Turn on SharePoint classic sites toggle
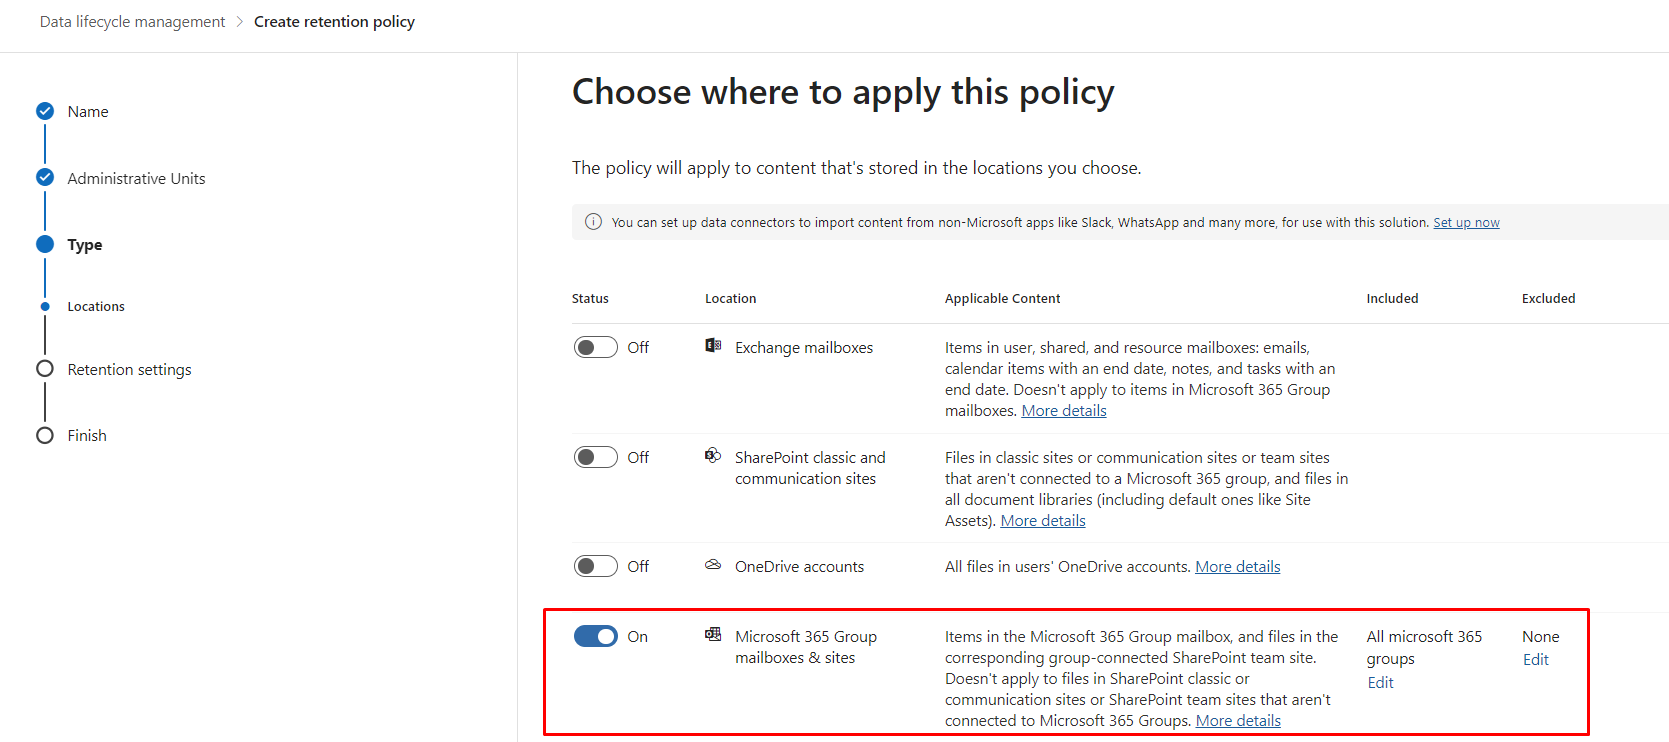1669x742 pixels. click(x=595, y=457)
